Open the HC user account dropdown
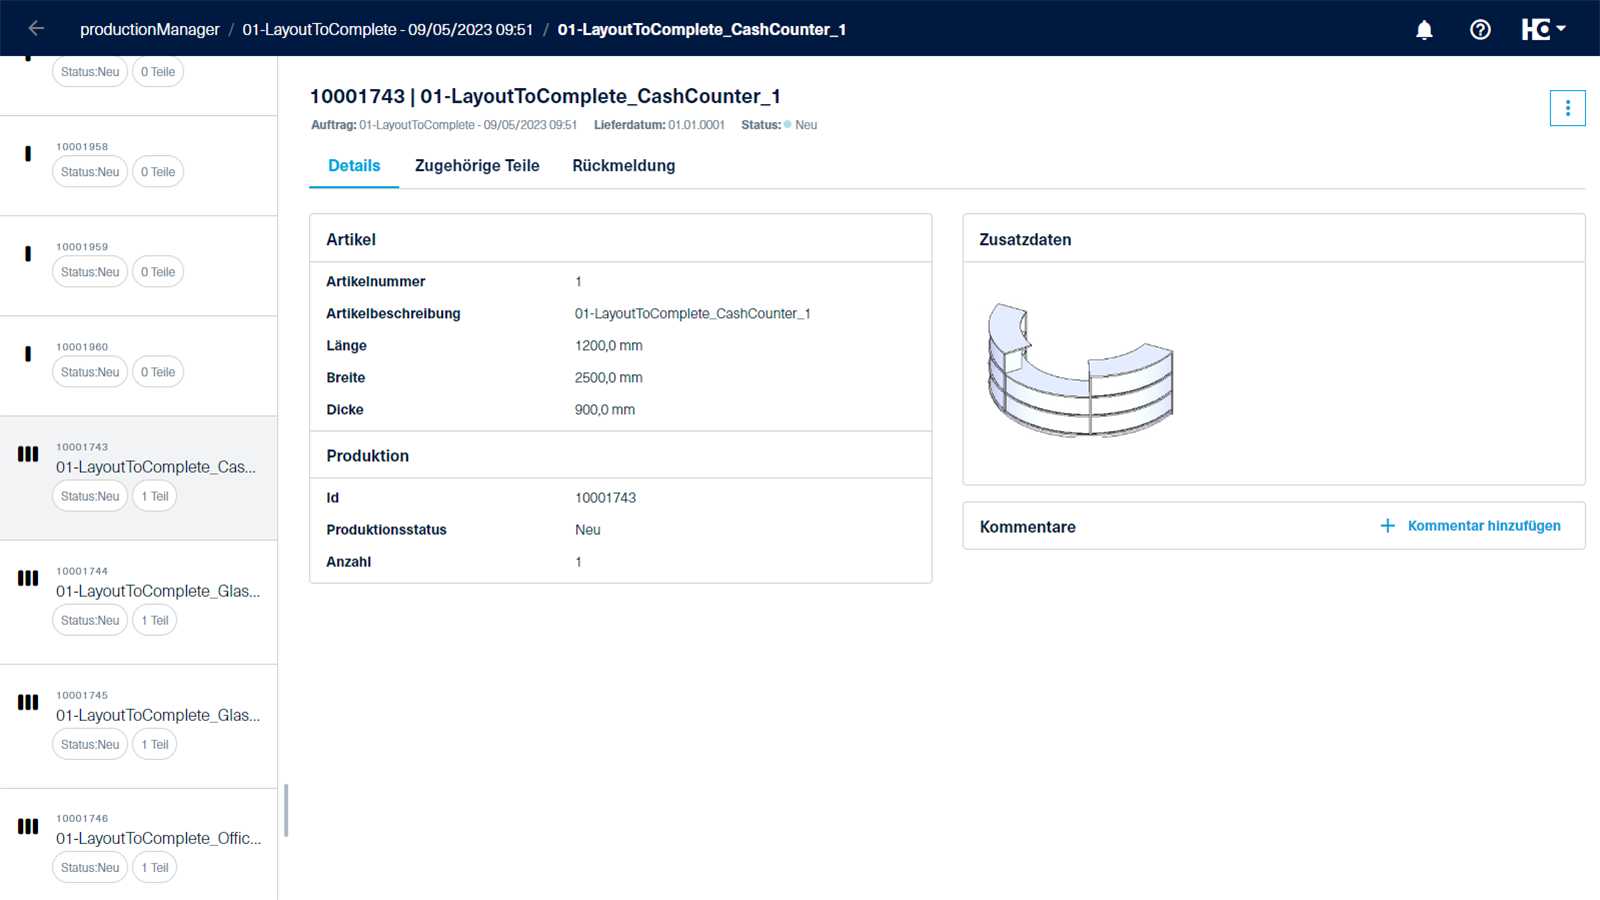 [1543, 30]
